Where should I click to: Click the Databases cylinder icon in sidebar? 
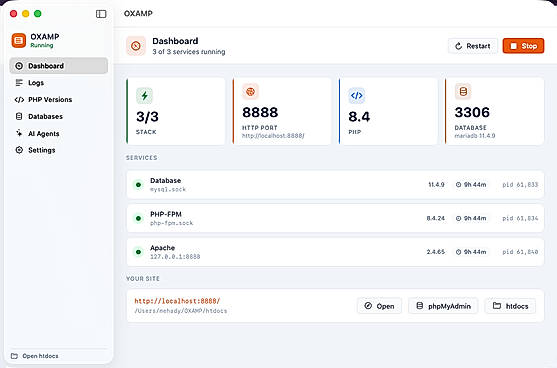[x=19, y=116]
